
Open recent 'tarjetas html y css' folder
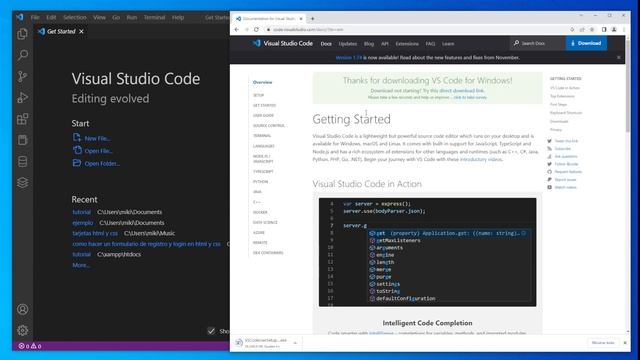point(95,233)
